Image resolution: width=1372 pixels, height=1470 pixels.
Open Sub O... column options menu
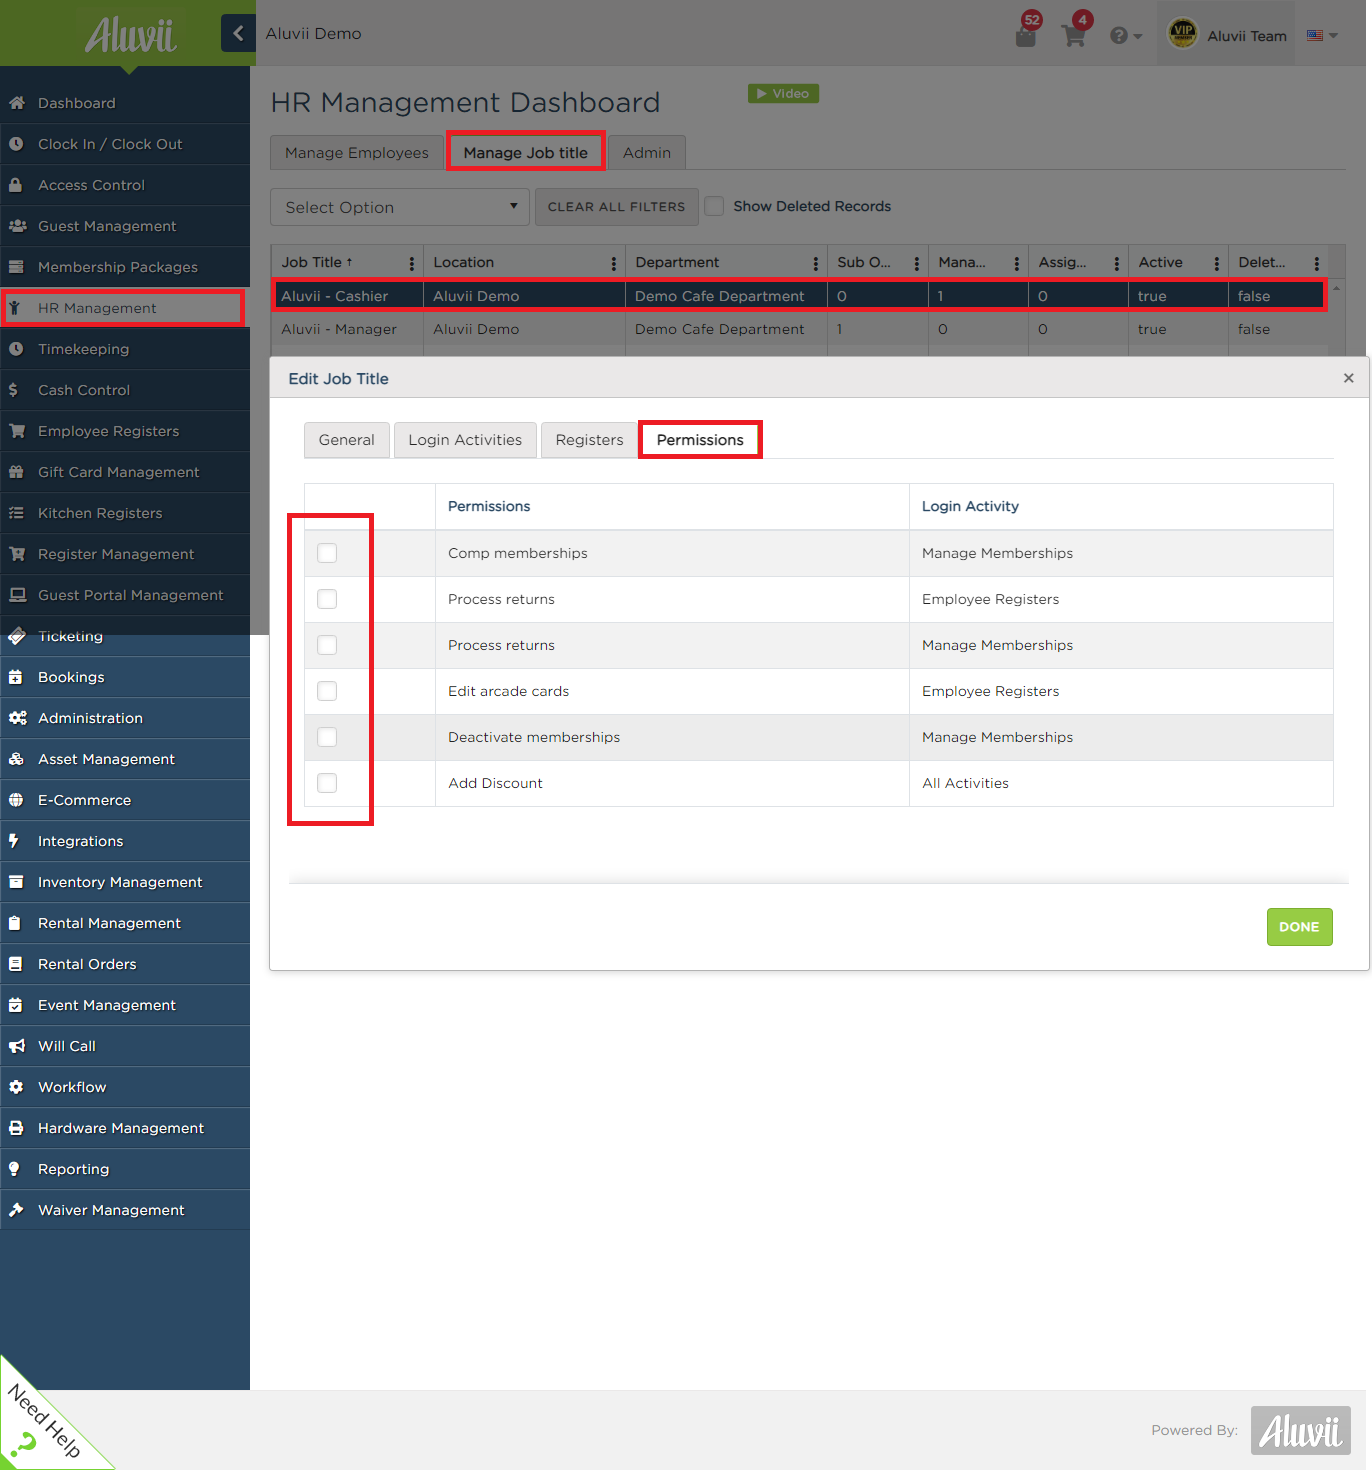[917, 263]
